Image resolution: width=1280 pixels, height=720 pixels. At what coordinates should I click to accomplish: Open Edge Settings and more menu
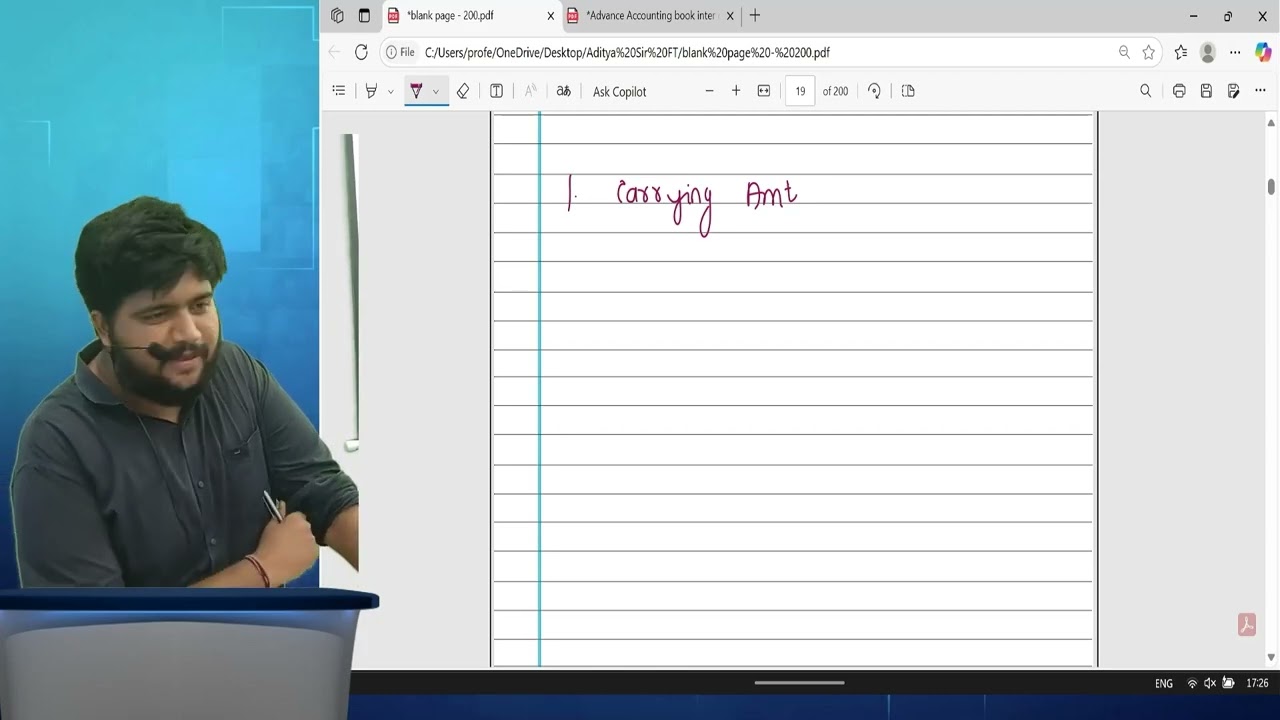click(x=1235, y=52)
